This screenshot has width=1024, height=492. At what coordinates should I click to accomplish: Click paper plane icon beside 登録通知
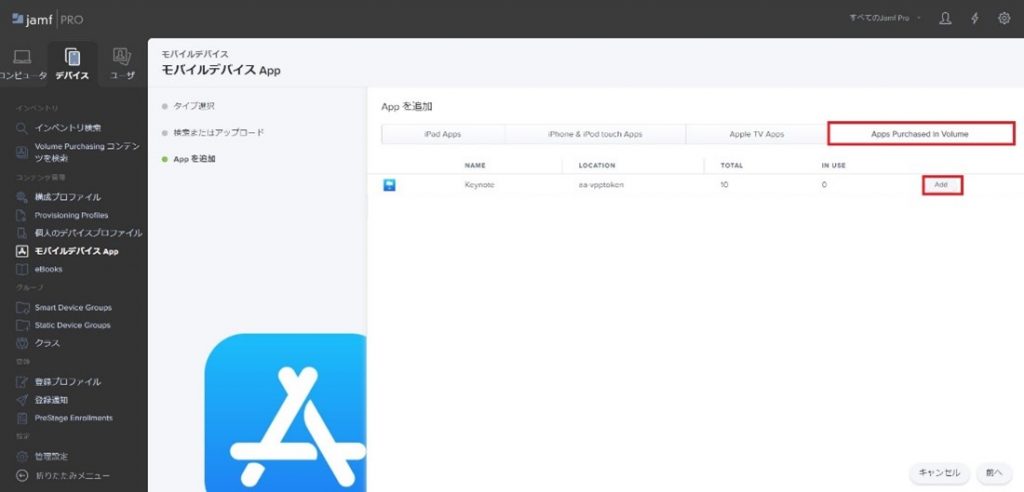point(22,400)
